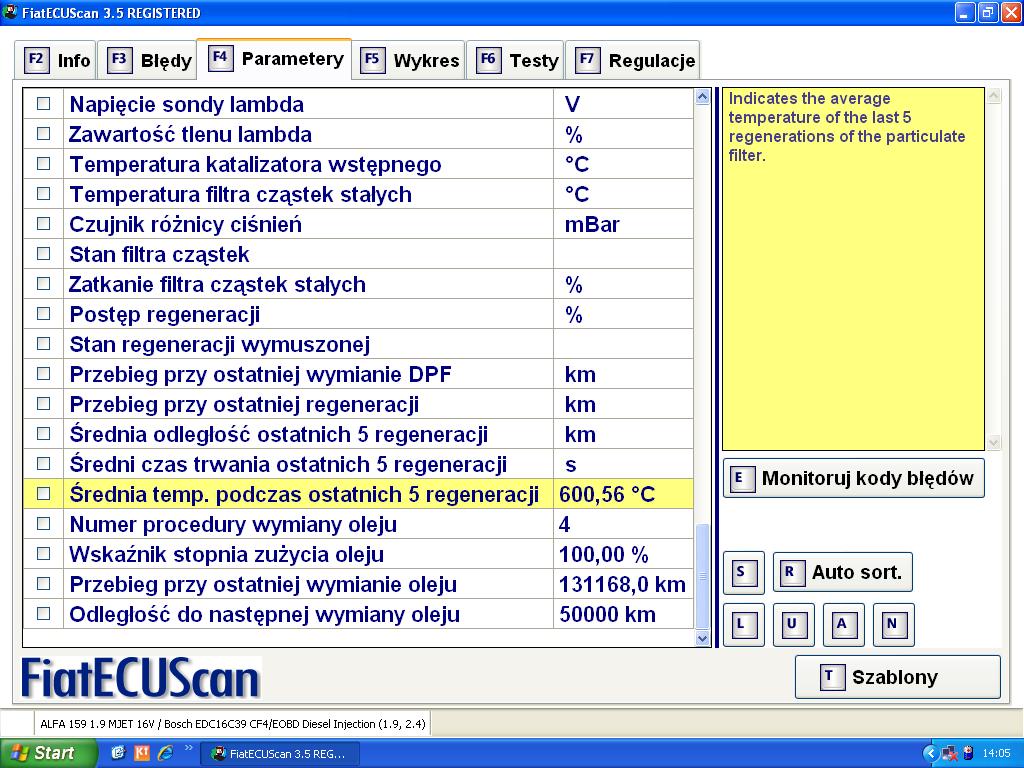Click the S button
Screen dimensions: 1024x768
point(743,573)
